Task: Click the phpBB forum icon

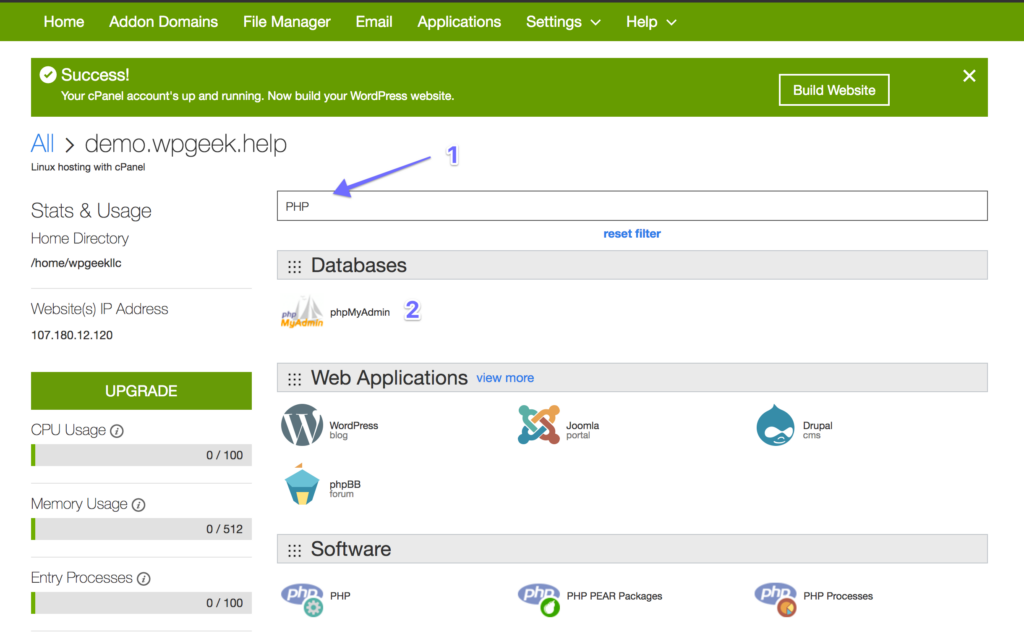Action: click(x=302, y=484)
